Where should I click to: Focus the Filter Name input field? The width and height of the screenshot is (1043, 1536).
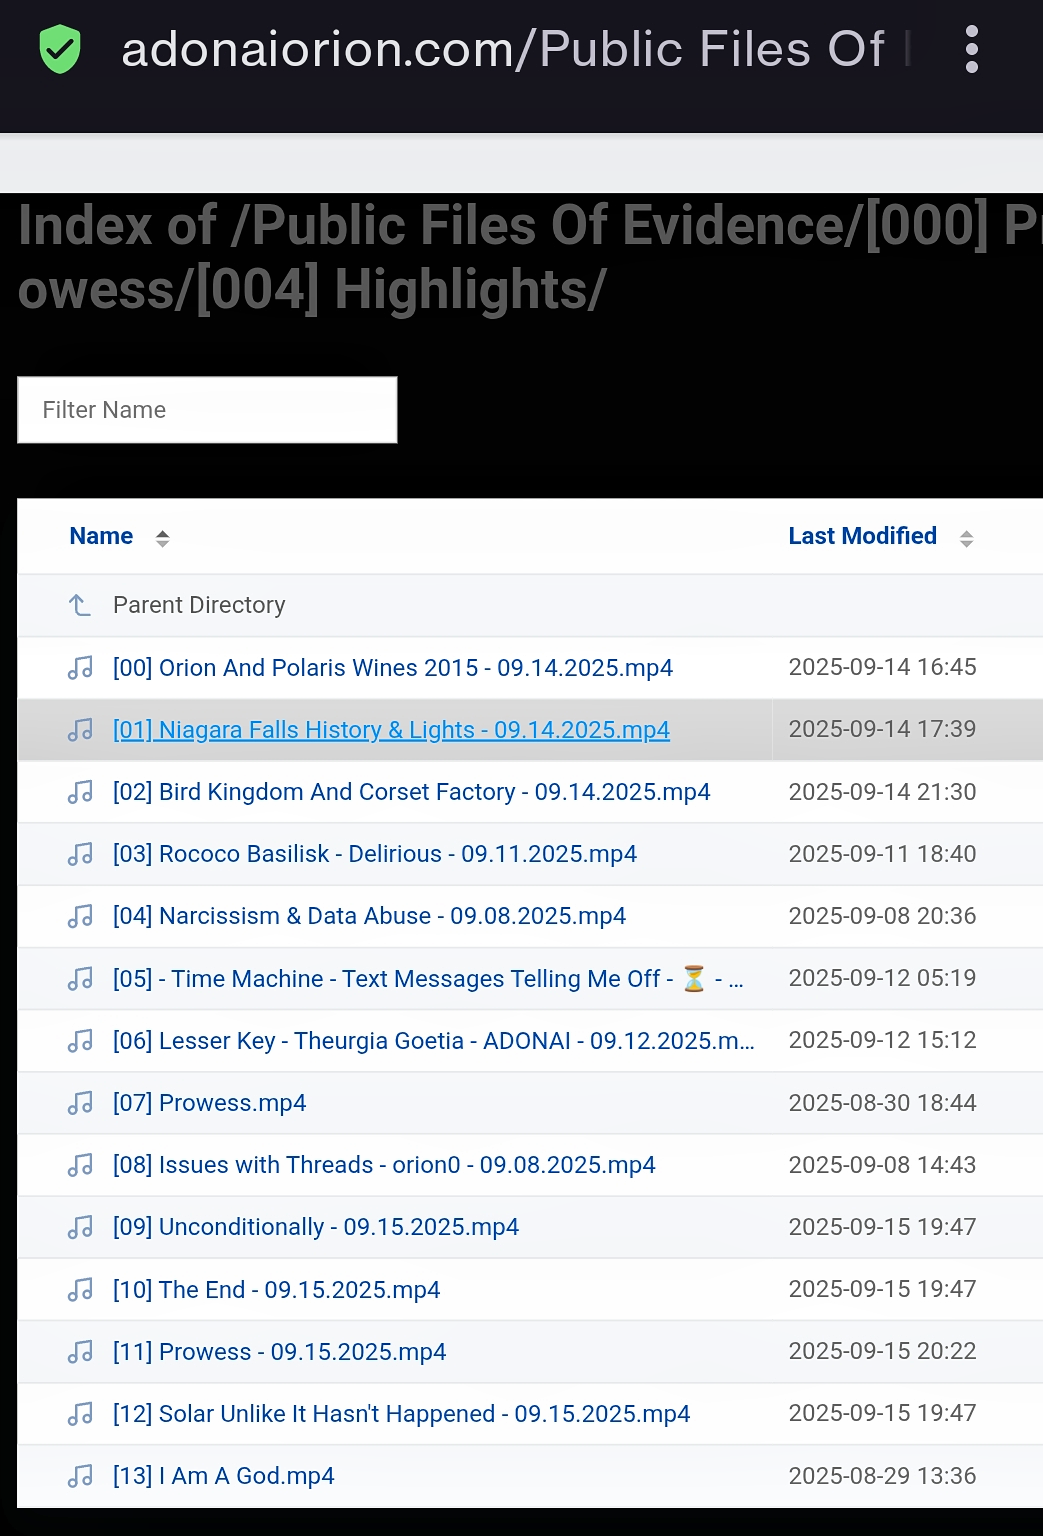207,410
